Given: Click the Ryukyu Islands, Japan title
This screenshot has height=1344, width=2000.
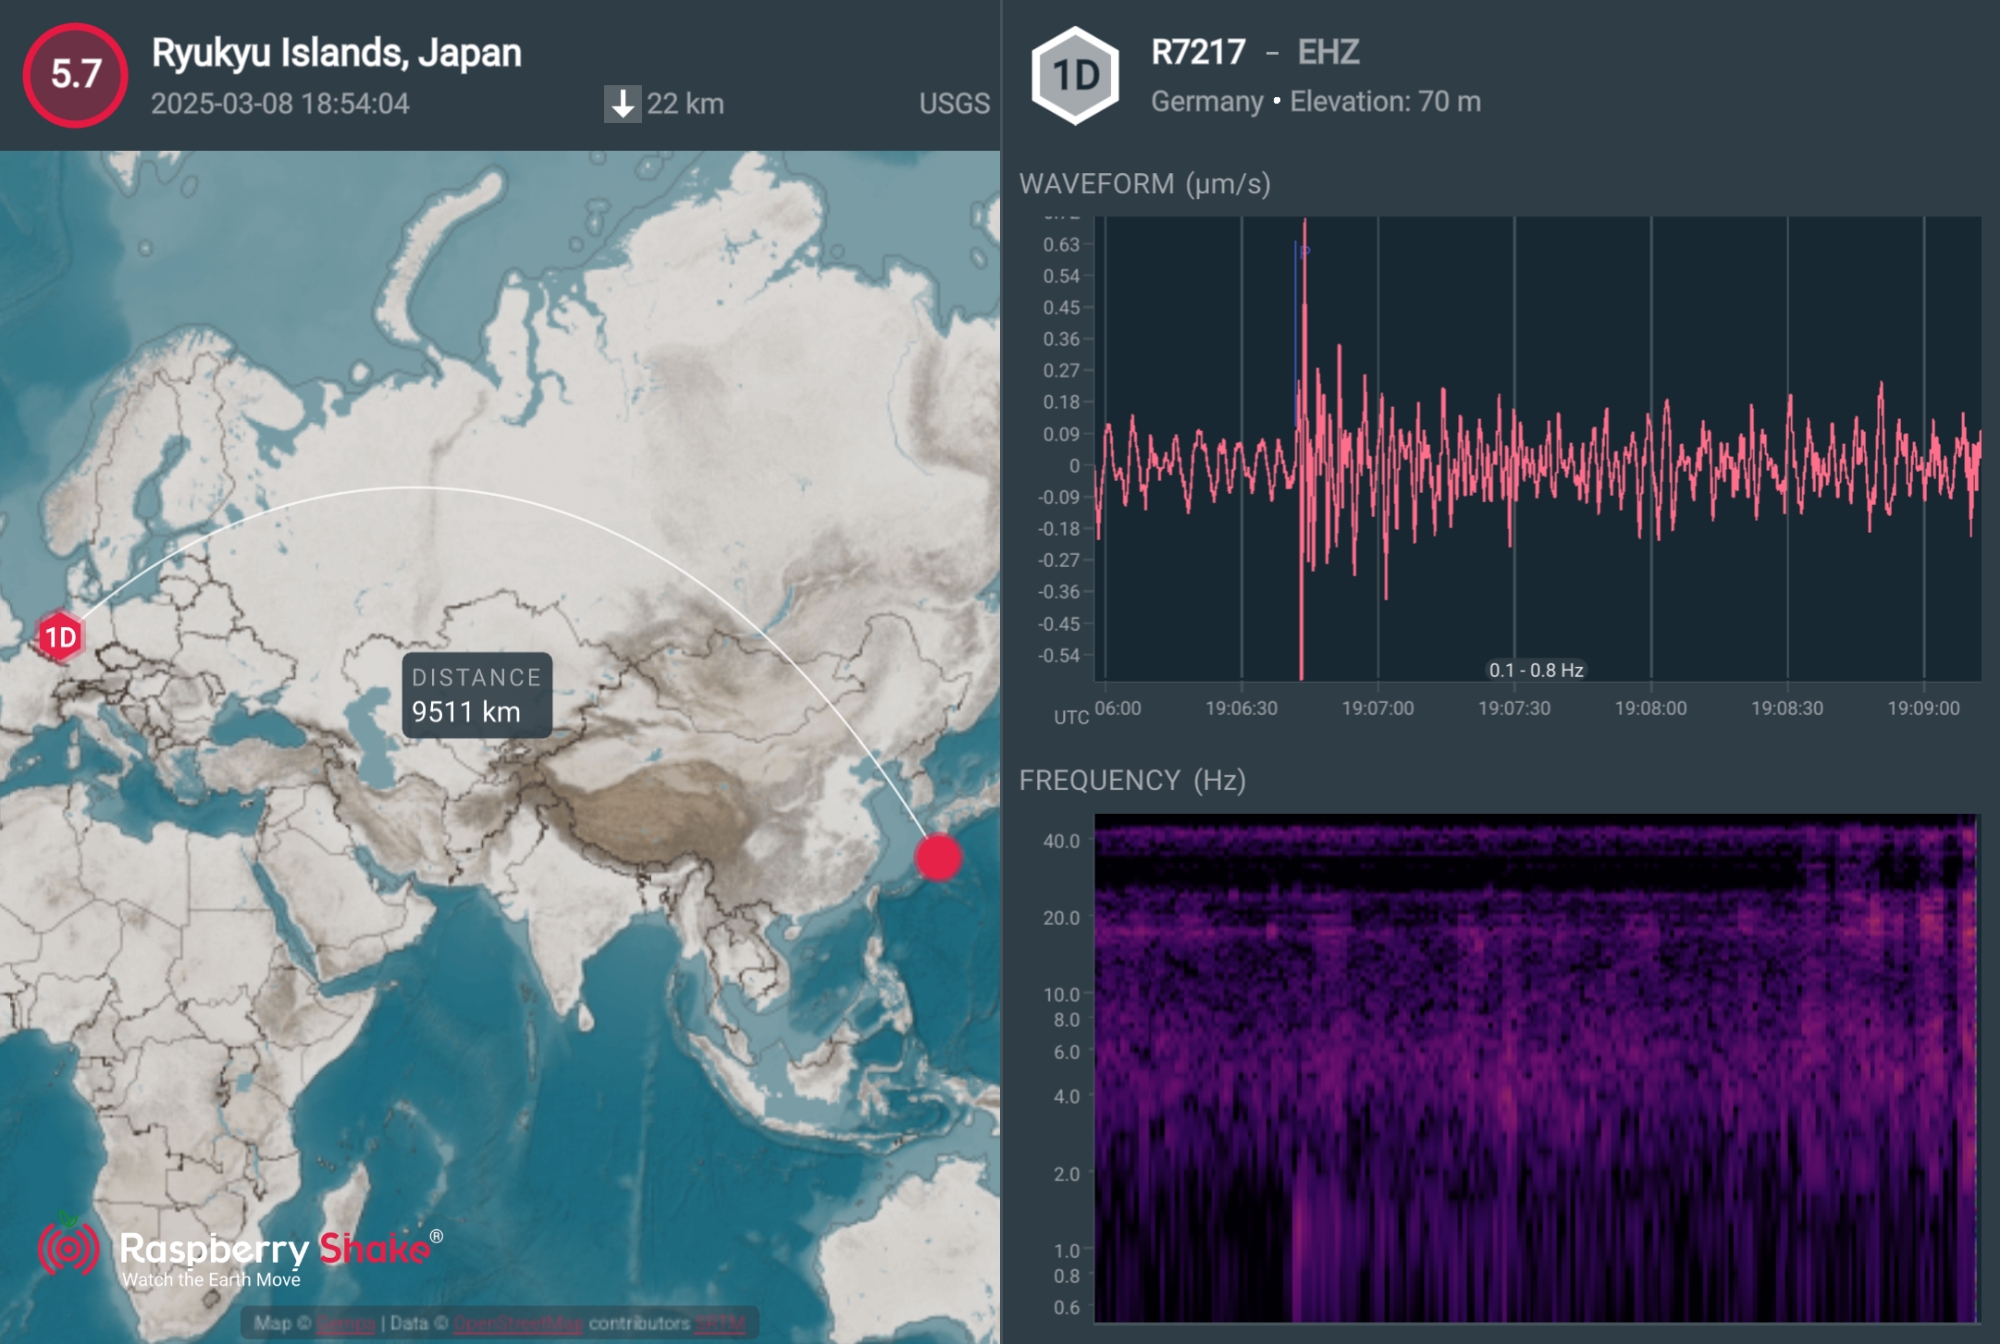Looking at the screenshot, I should click(336, 53).
